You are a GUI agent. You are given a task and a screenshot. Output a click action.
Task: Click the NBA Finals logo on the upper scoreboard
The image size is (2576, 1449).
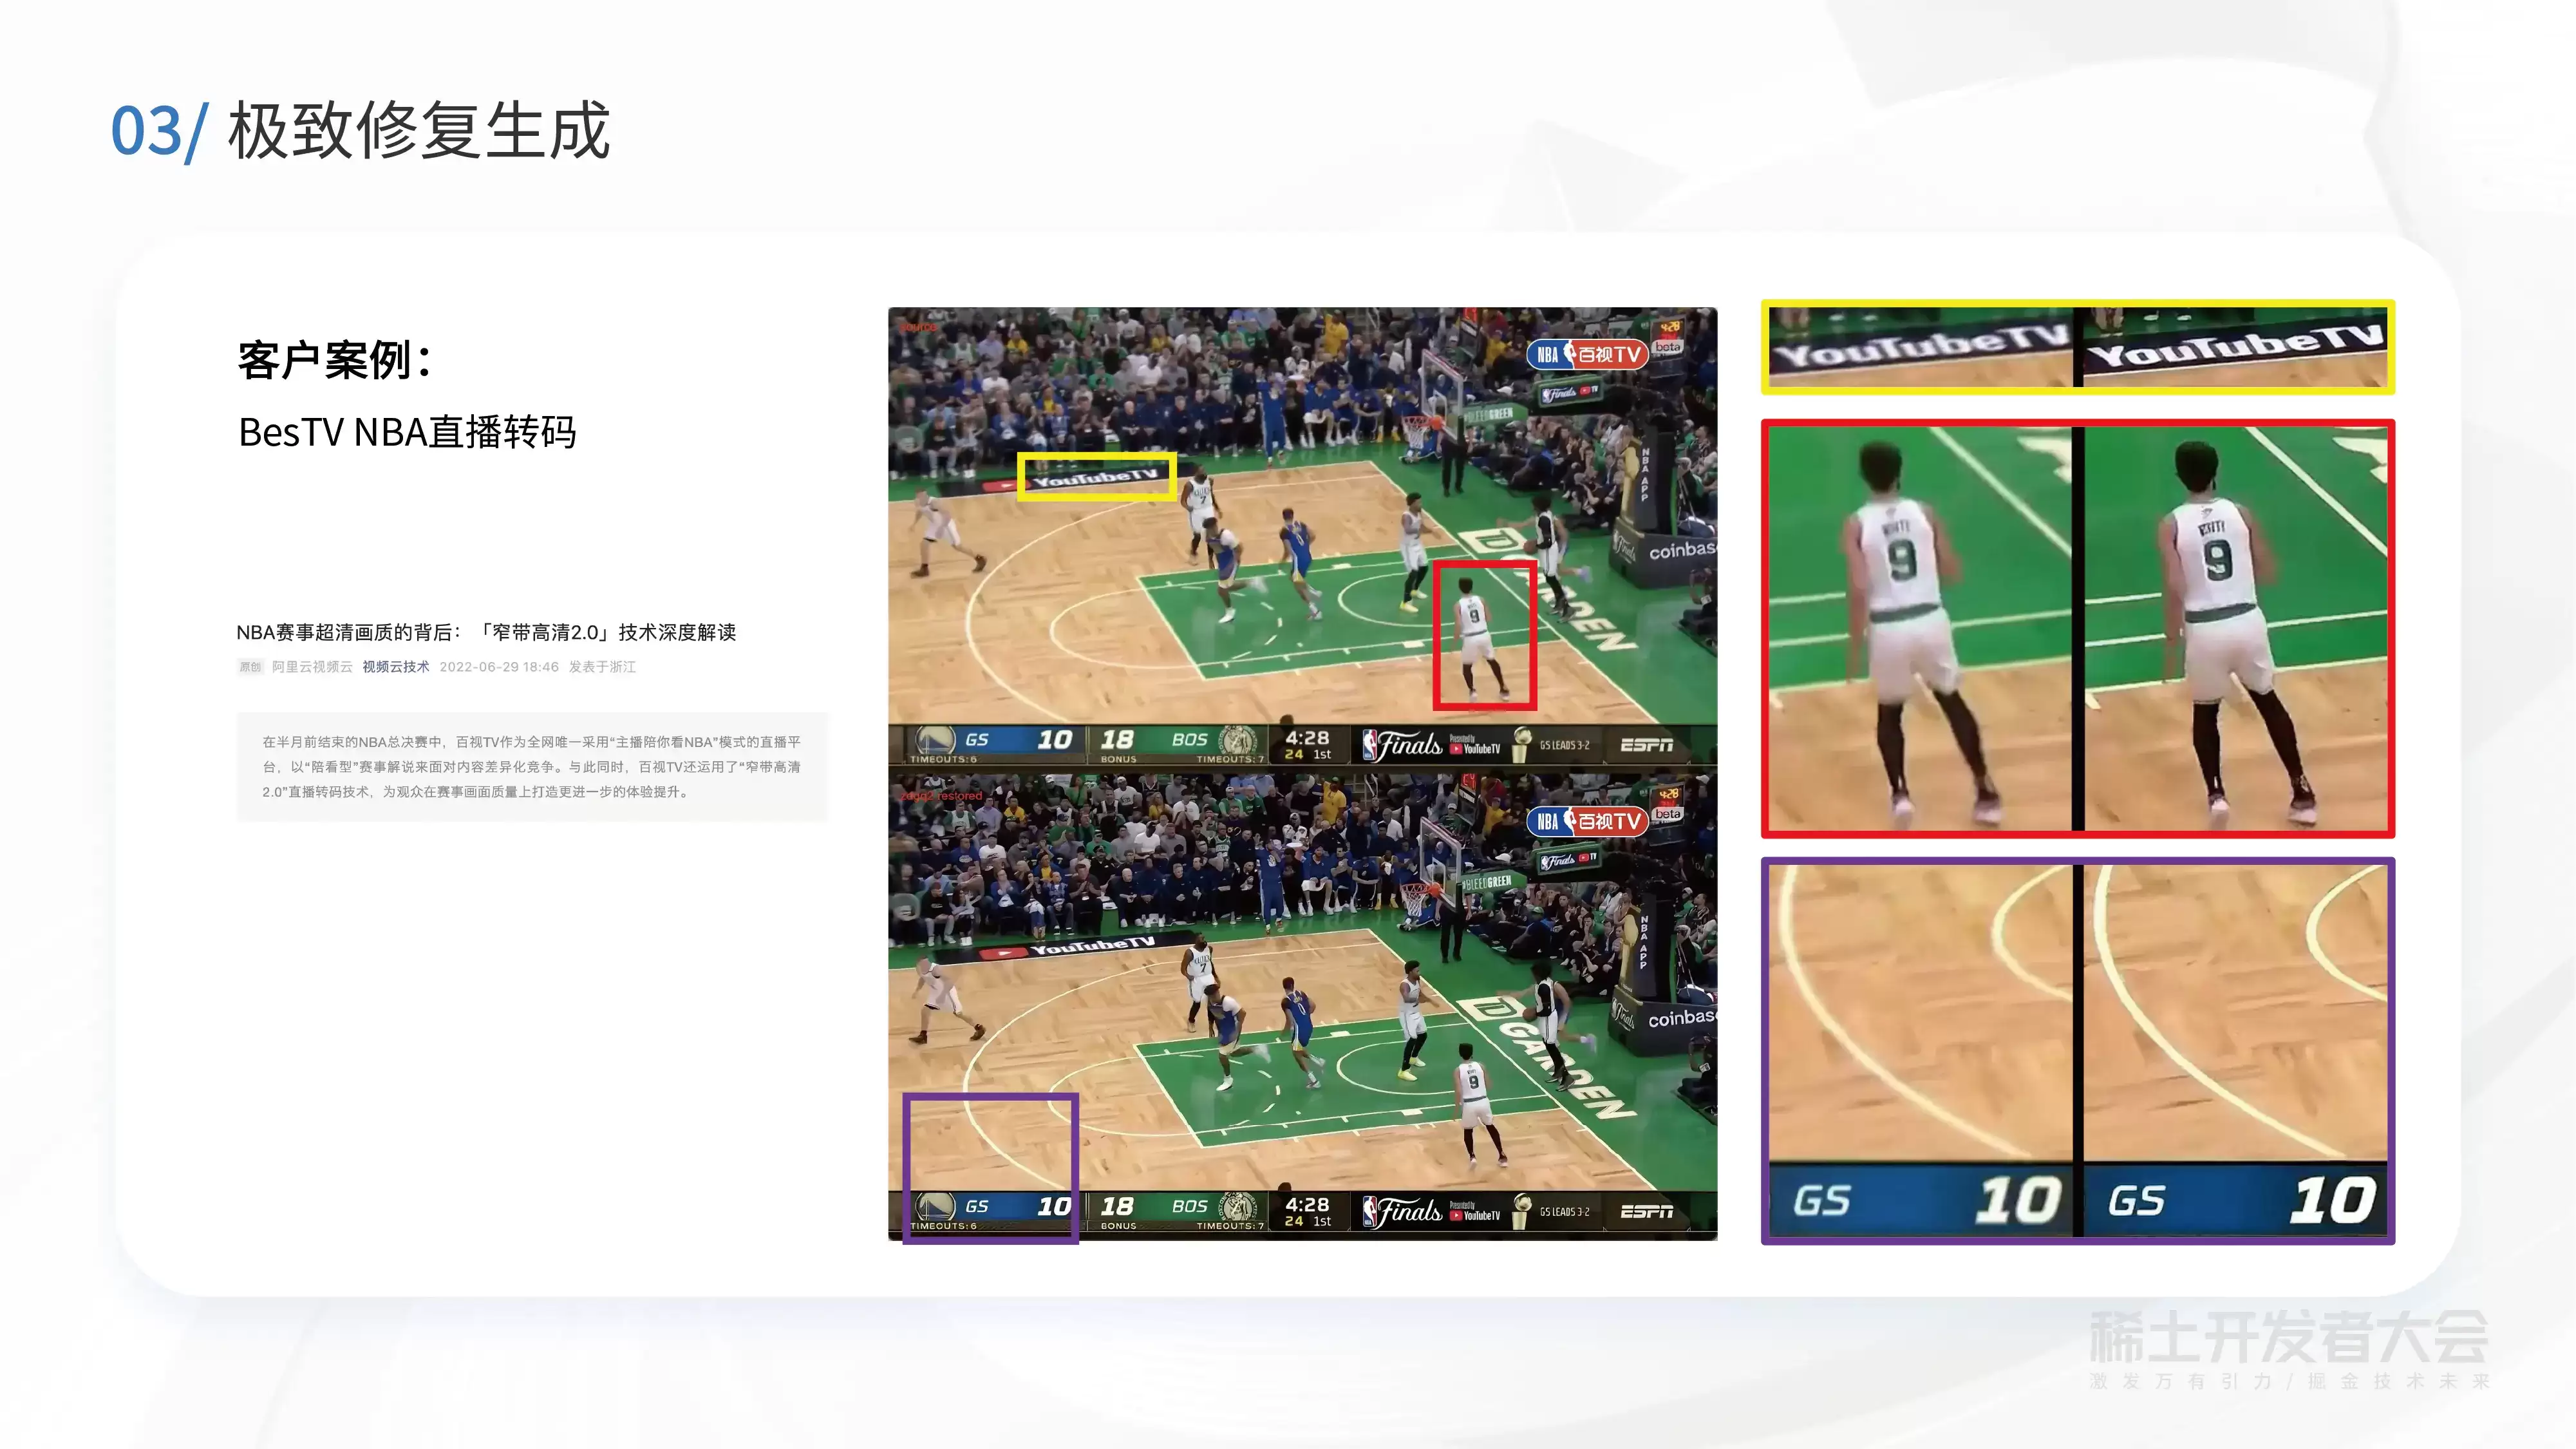pos(1402,745)
